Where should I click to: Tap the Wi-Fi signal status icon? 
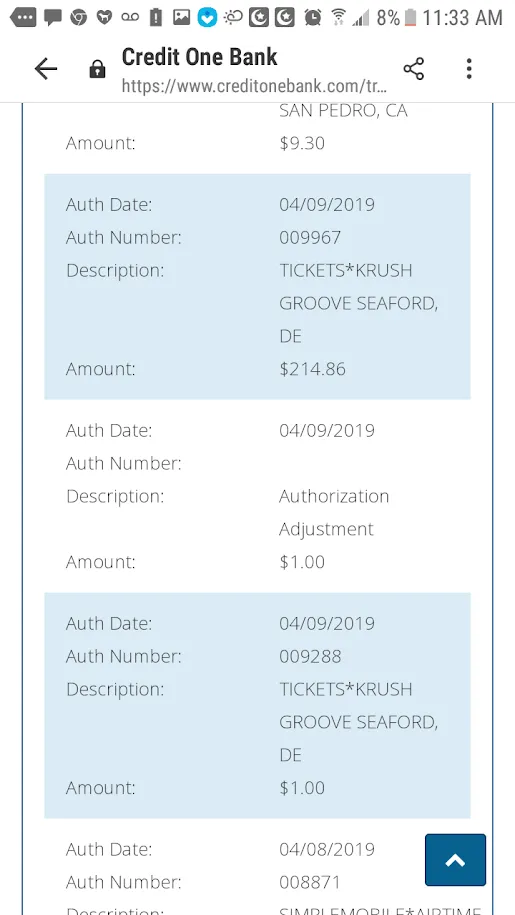pos(338,18)
